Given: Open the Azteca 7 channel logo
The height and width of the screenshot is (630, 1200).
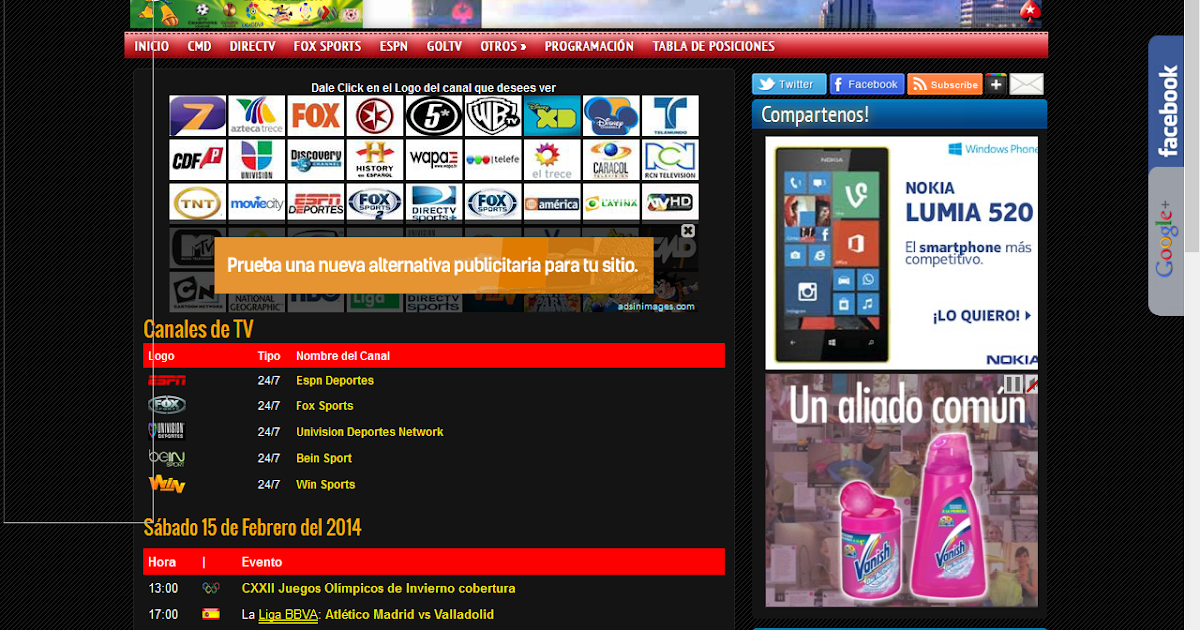Looking at the screenshot, I should (198, 116).
